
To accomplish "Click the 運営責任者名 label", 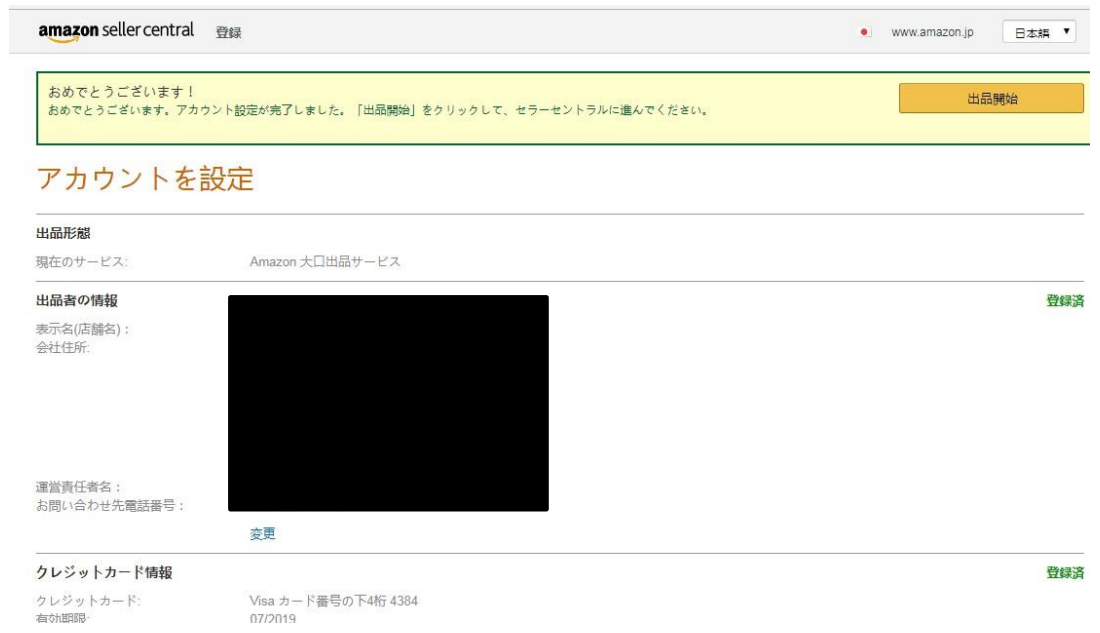I will [x=79, y=487].
